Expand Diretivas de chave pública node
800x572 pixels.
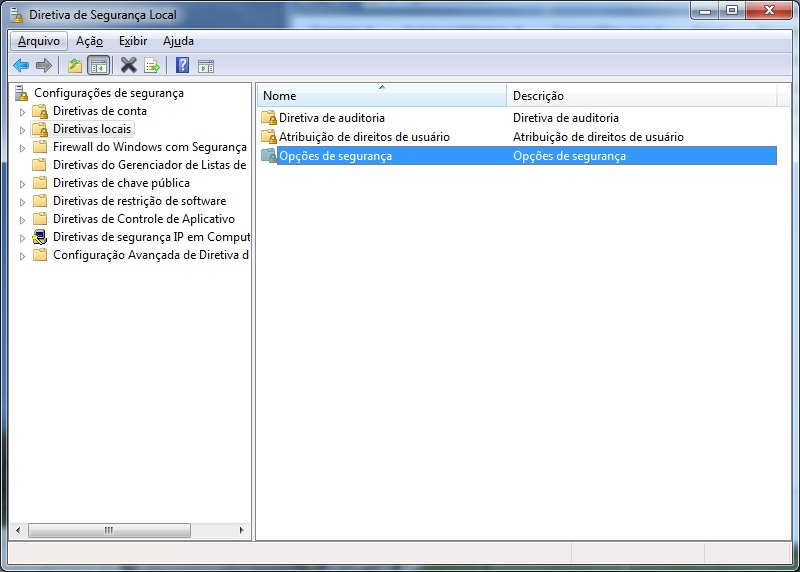tap(22, 184)
